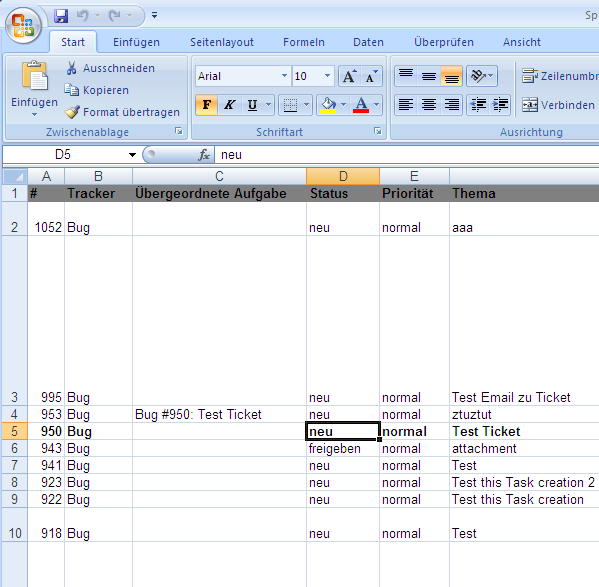Open the Schriftart dialog launcher

pyautogui.click(x=377, y=131)
